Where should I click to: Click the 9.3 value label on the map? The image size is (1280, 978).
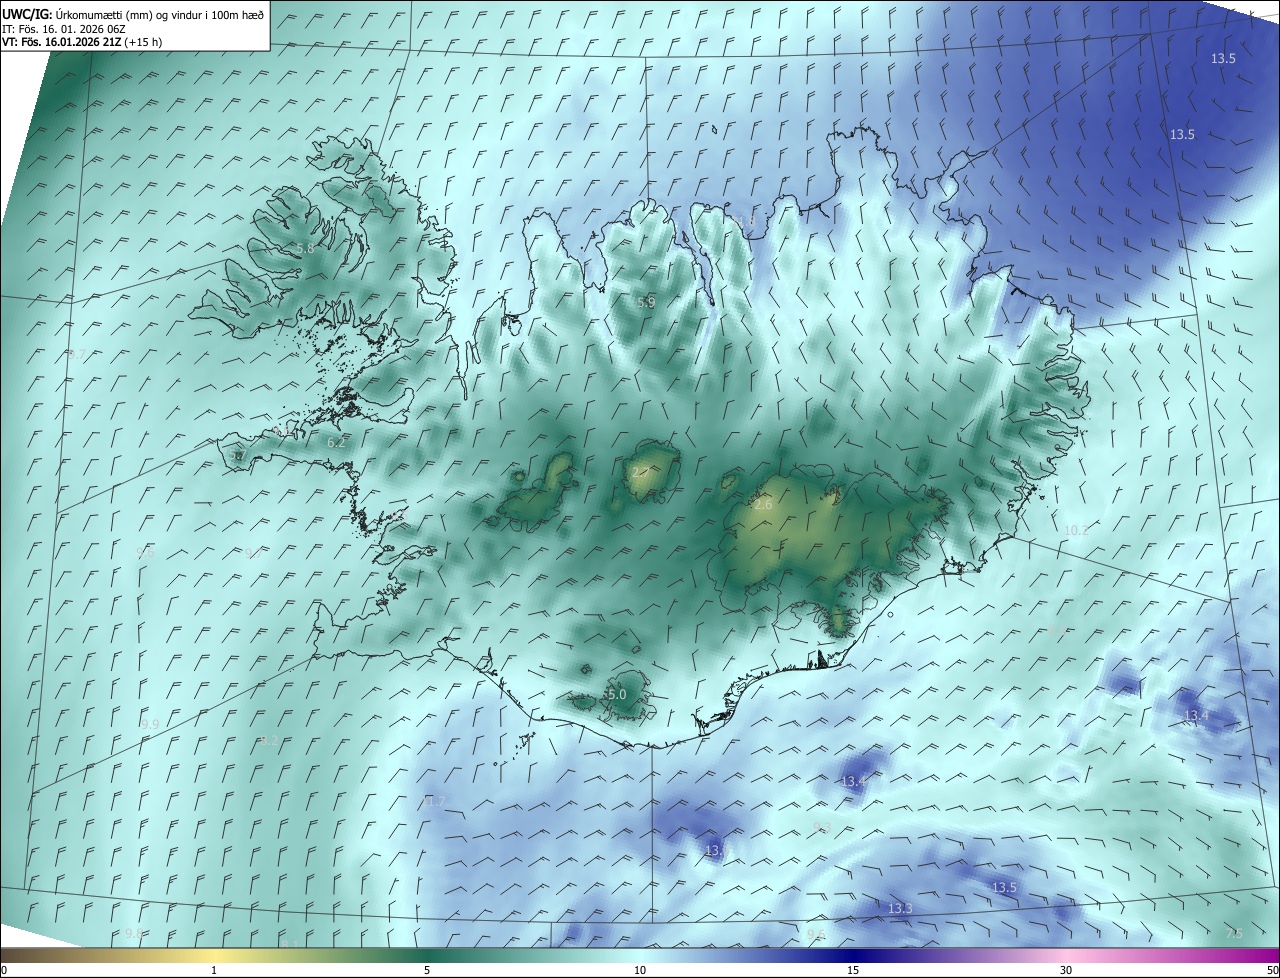[x=822, y=827]
